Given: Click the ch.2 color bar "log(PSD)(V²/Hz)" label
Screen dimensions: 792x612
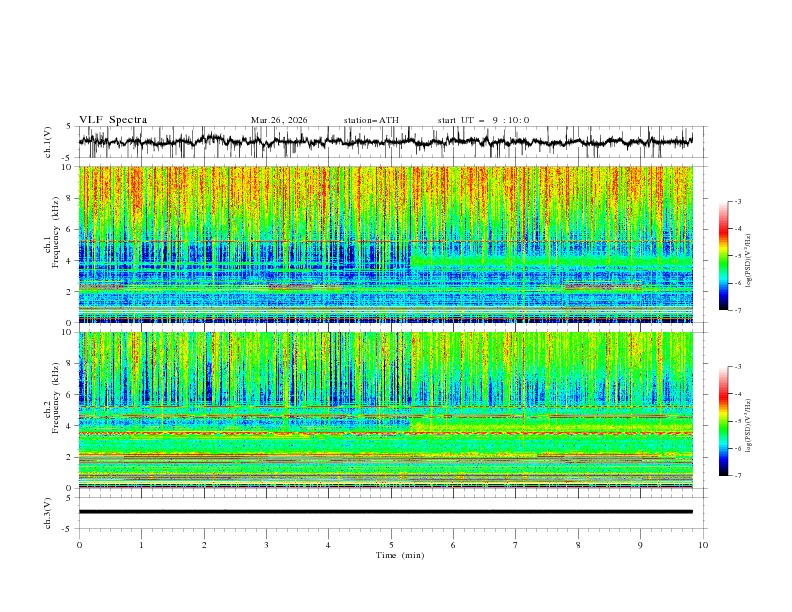Looking at the screenshot, I should [x=749, y=426].
